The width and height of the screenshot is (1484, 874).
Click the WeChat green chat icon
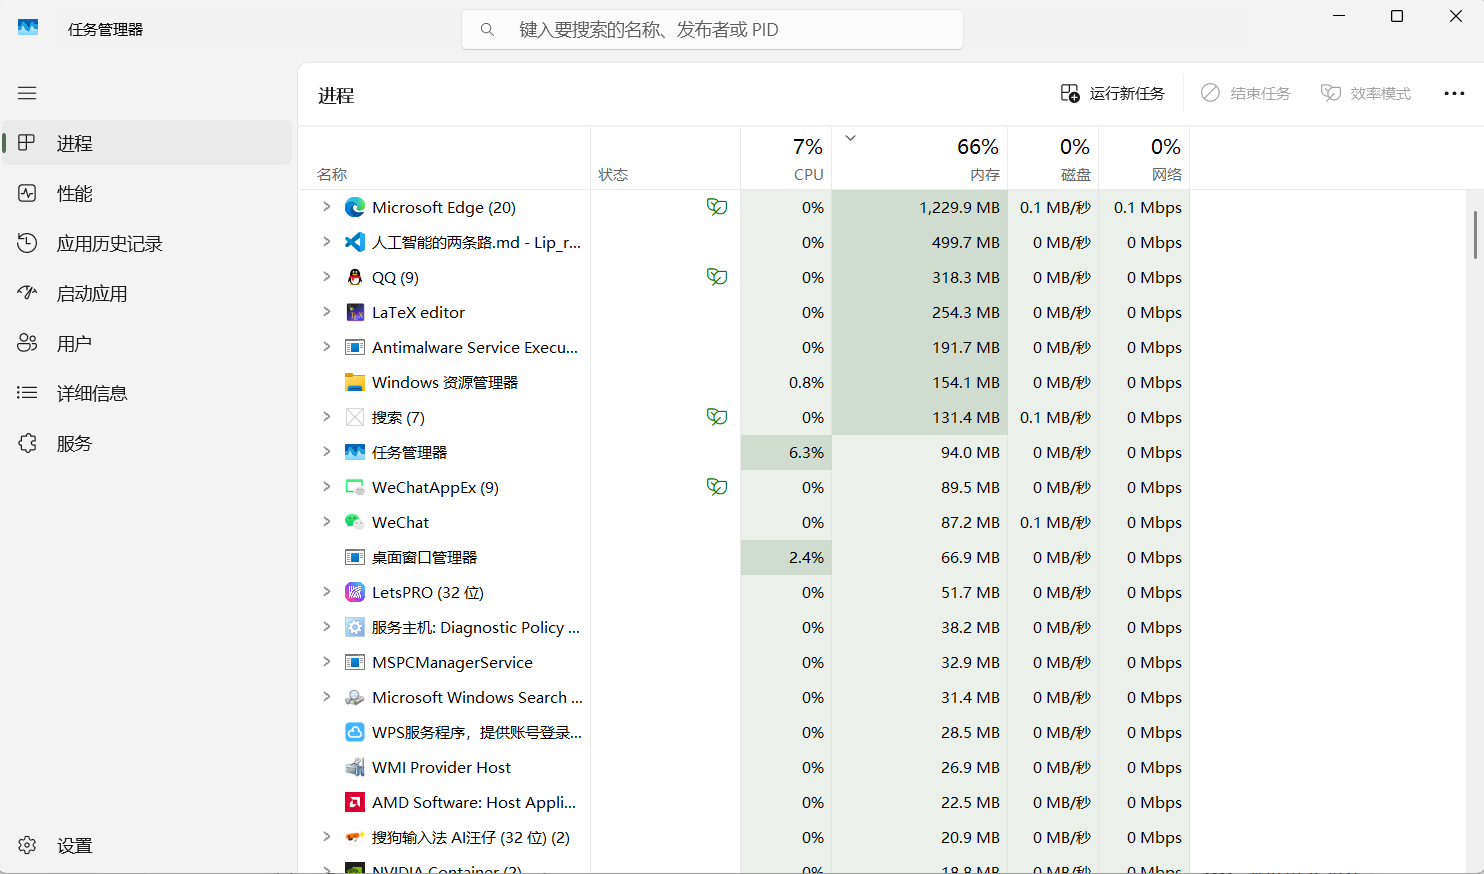pyautogui.click(x=355, y=522)
